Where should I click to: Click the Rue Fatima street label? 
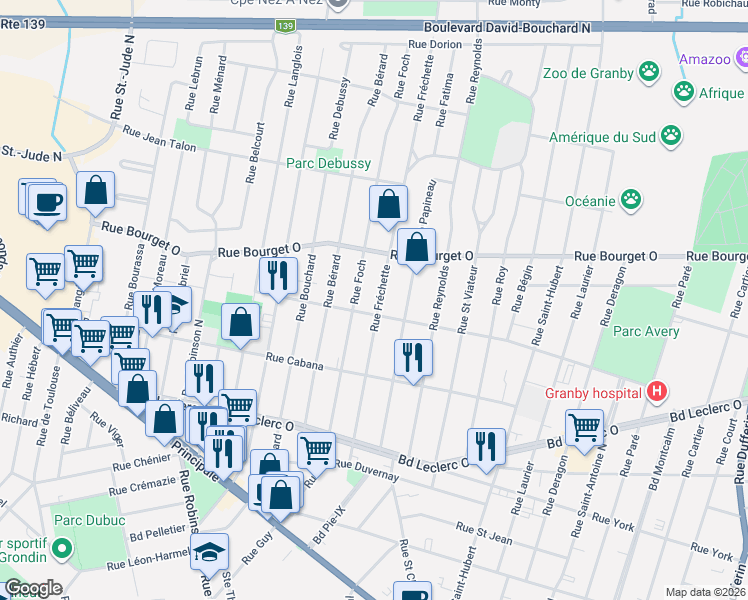click(444, 100)
